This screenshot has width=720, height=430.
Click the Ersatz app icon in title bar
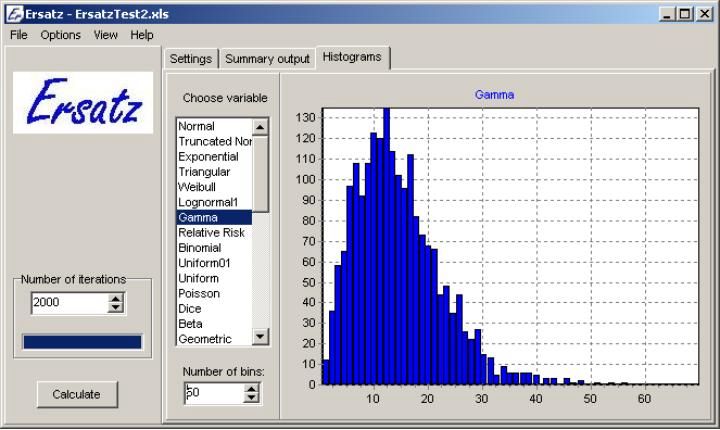(14, 15)
